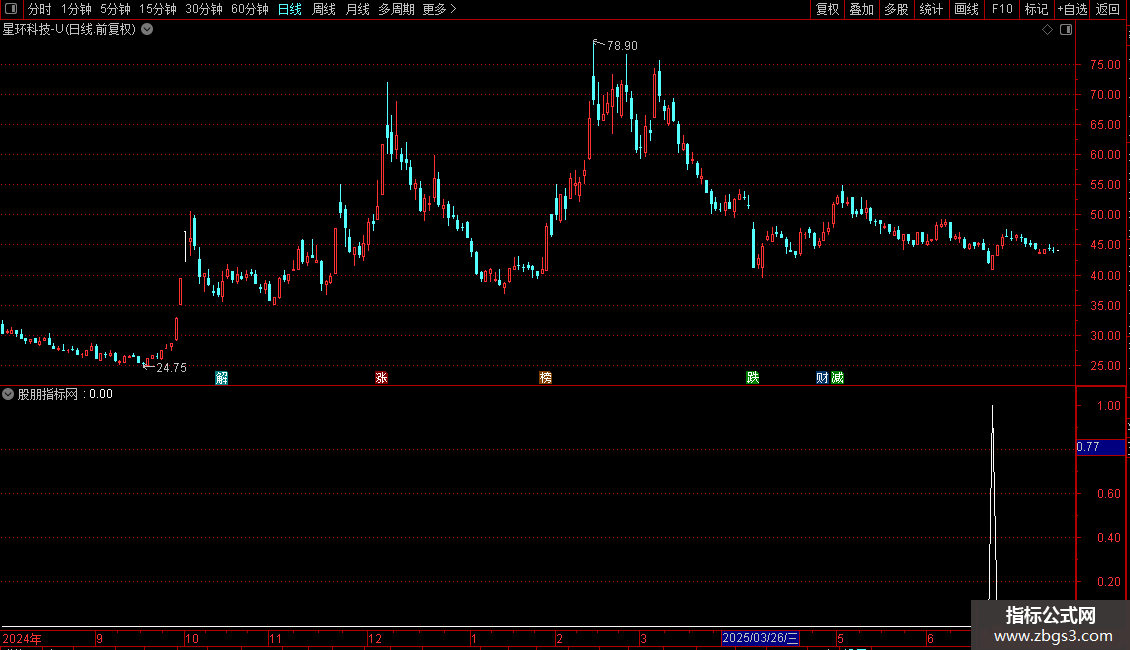Click the 75.00 price axis label
Viewport: 1130px width, 650px height.
pyautogui.click(x=1105, y=65)
